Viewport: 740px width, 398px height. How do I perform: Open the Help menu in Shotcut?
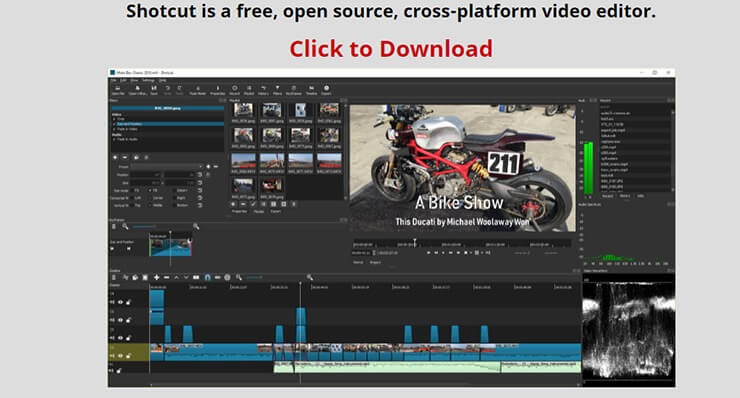[162, 80]
